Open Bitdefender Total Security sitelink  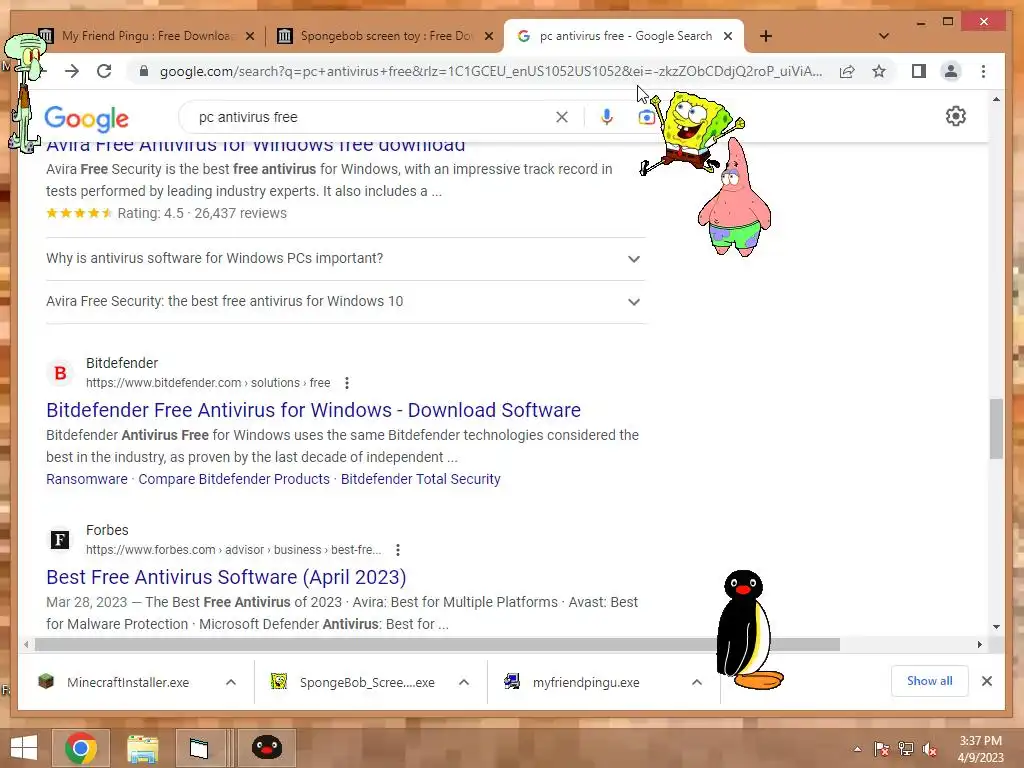click(421, 479)
